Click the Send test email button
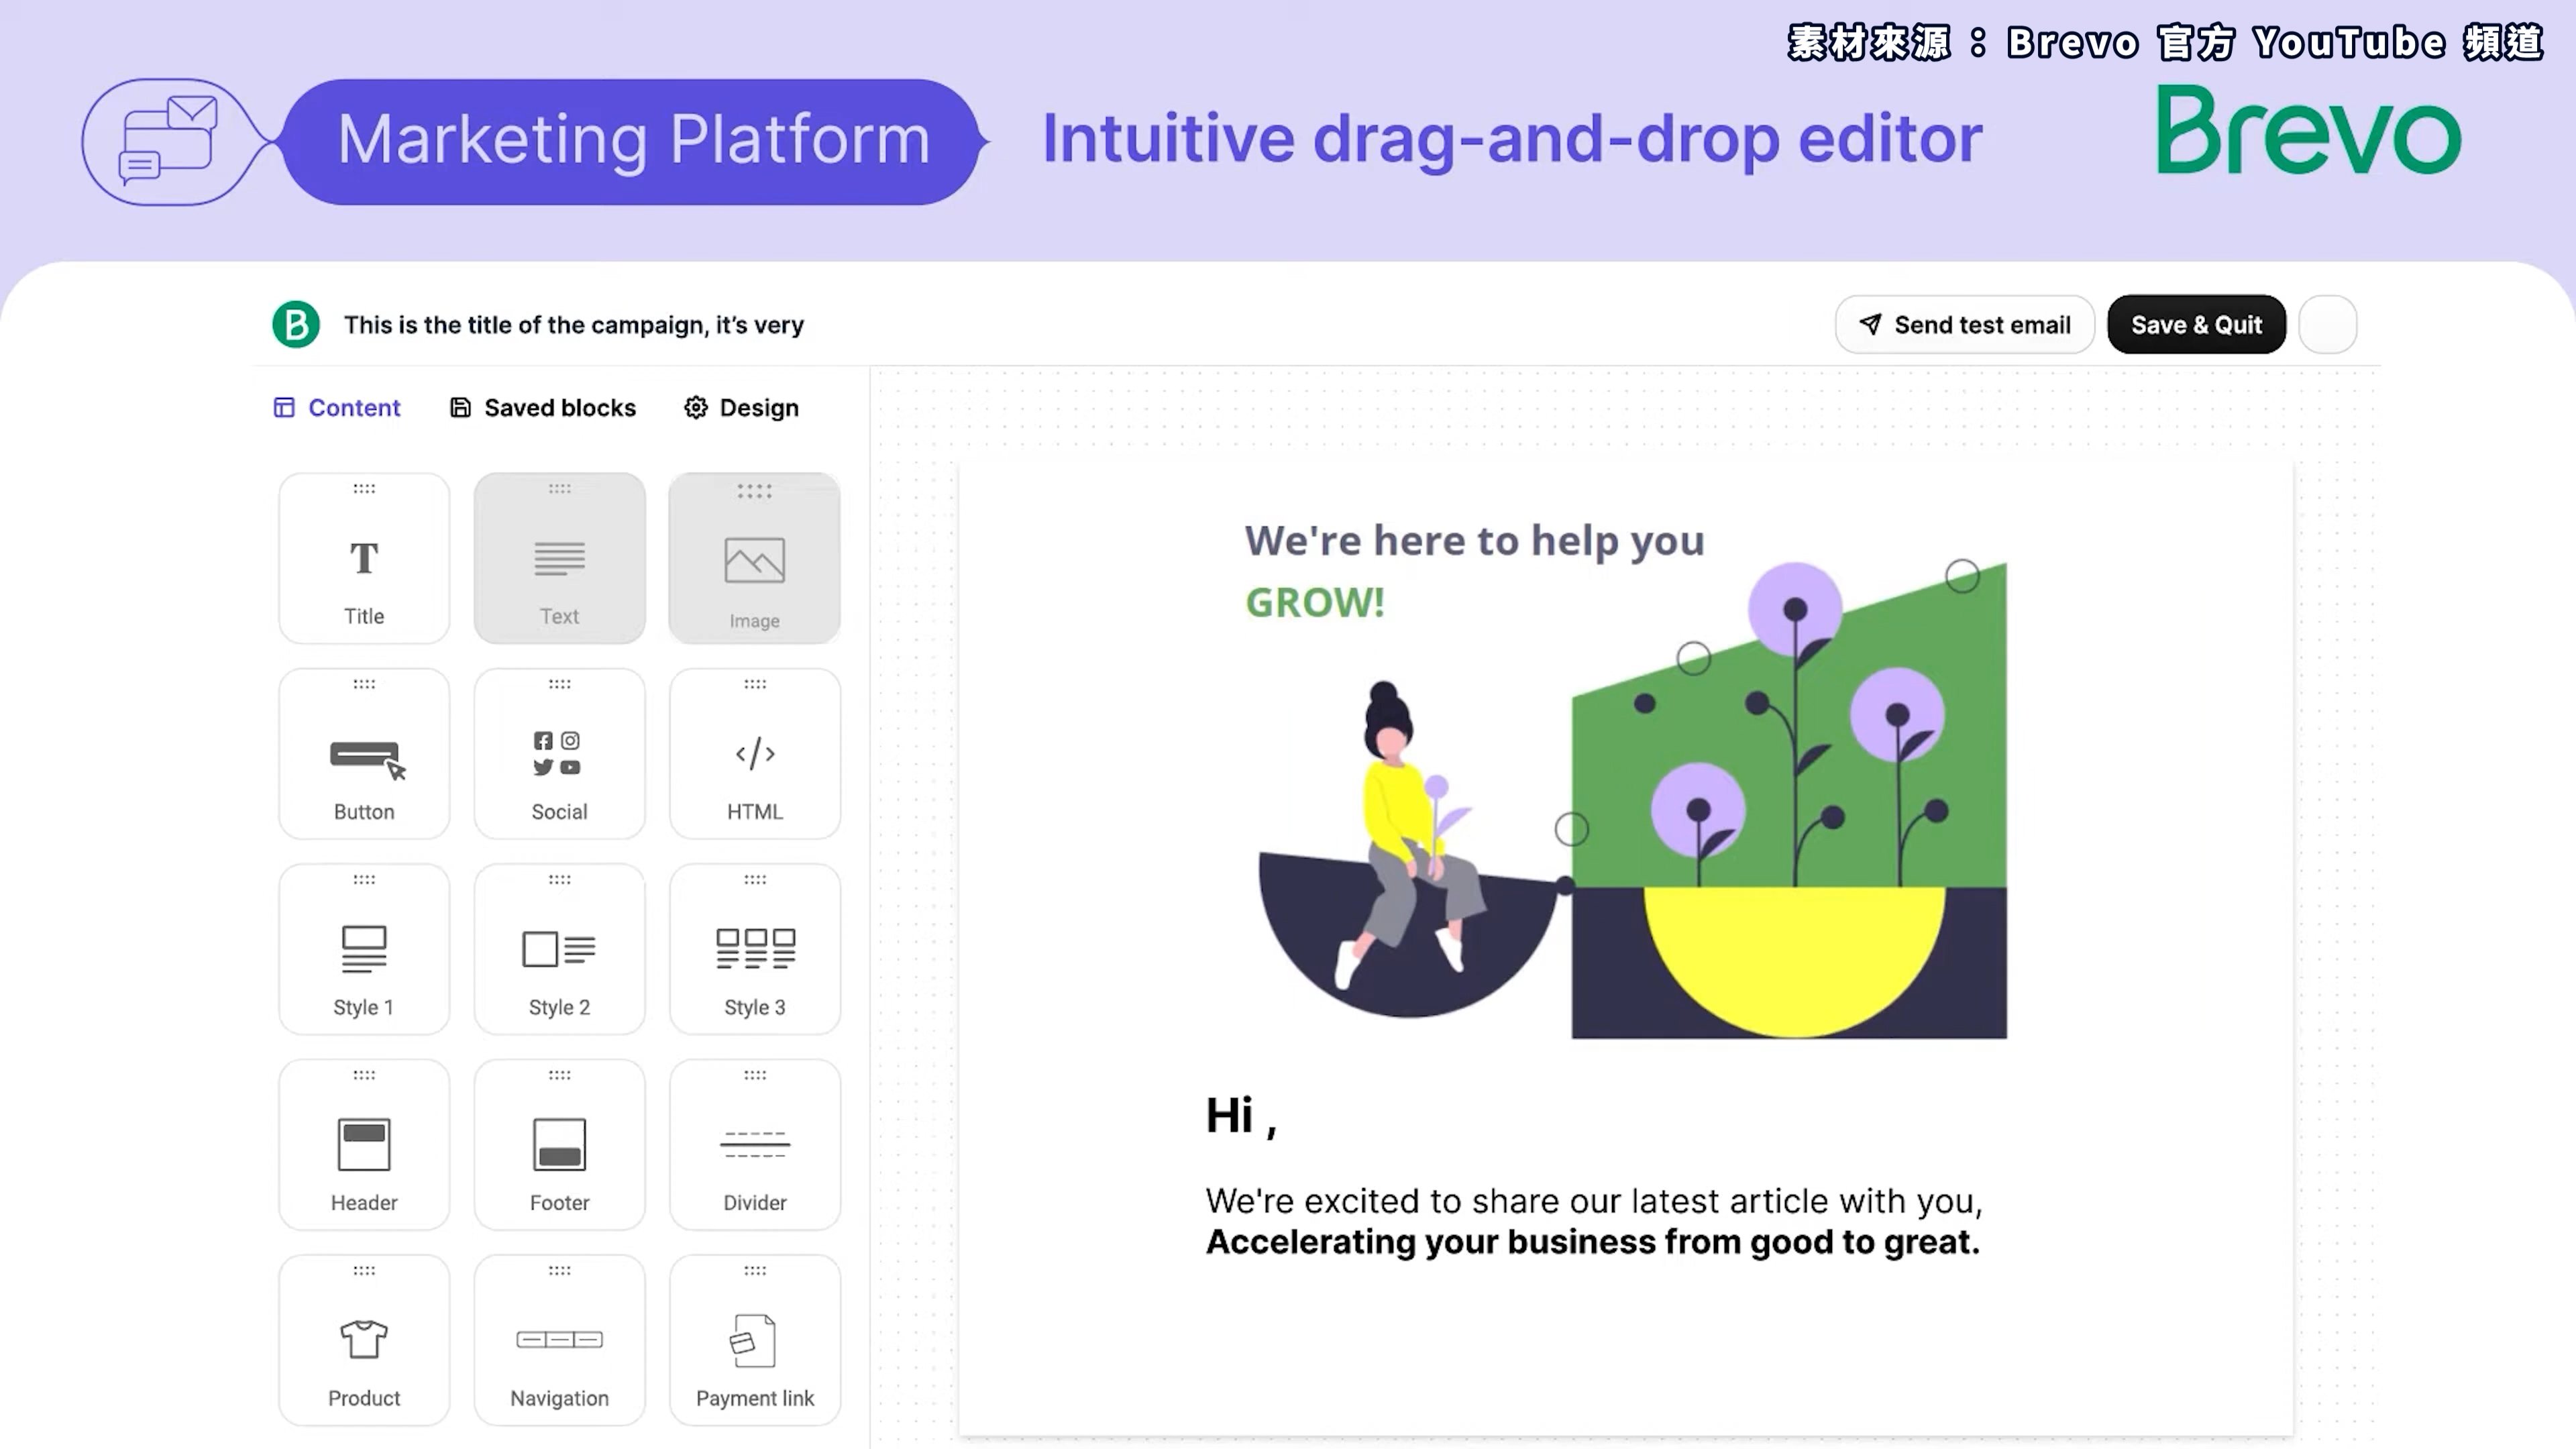 pyautogui.click(x=1964, y=324)
